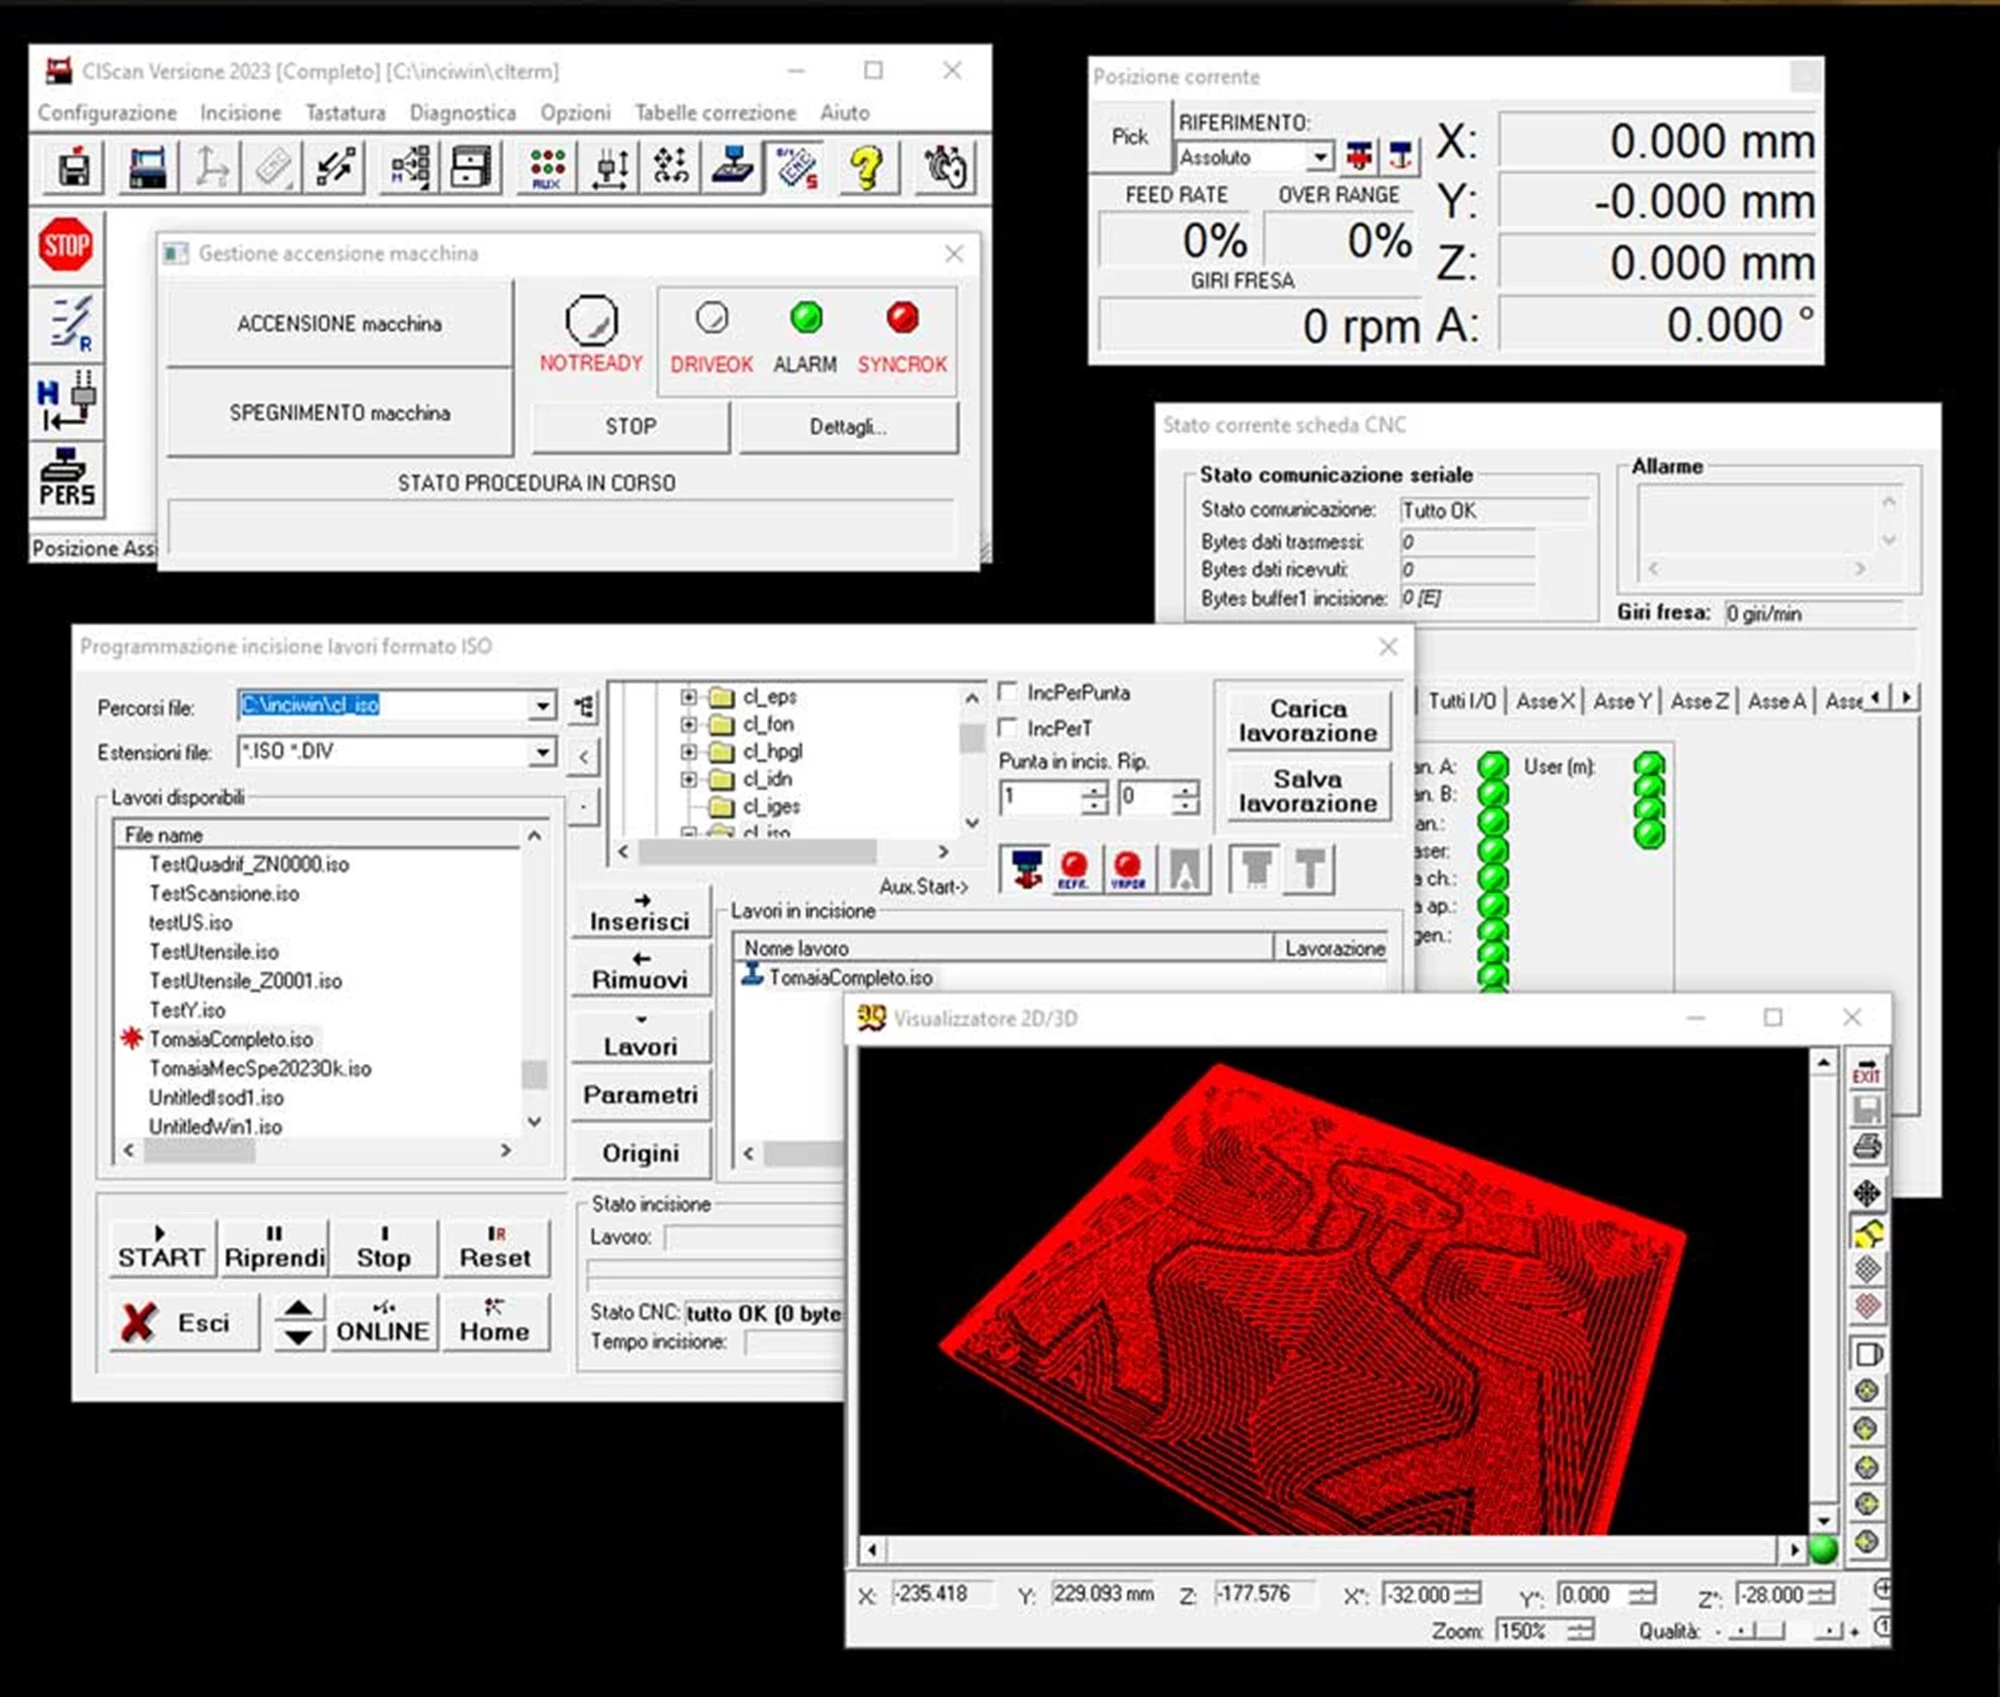Click the VAPOR icon in the ISO programming window
Image resolution: width=2000 pixels, height=1697 pixels.
(x=1128, y=868)
